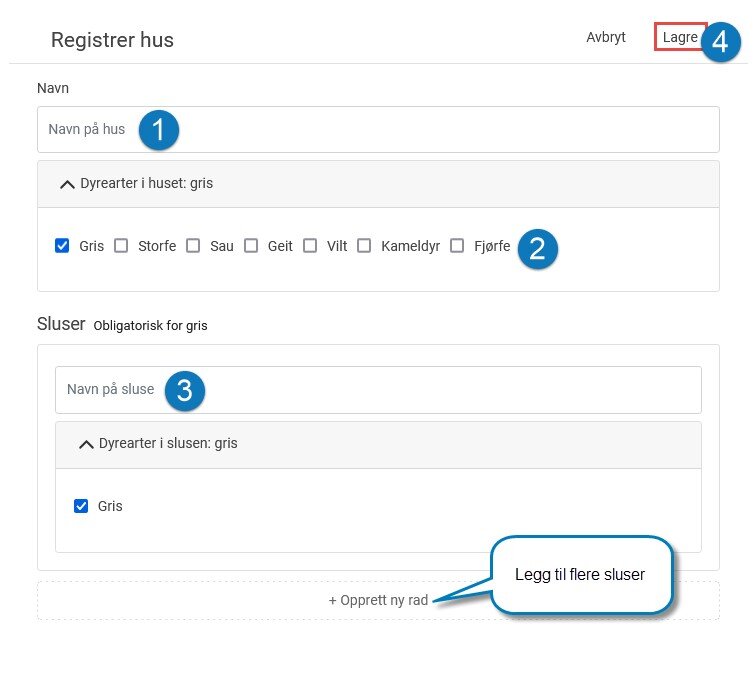Cancel registration with Avbryt

[606, 37]
